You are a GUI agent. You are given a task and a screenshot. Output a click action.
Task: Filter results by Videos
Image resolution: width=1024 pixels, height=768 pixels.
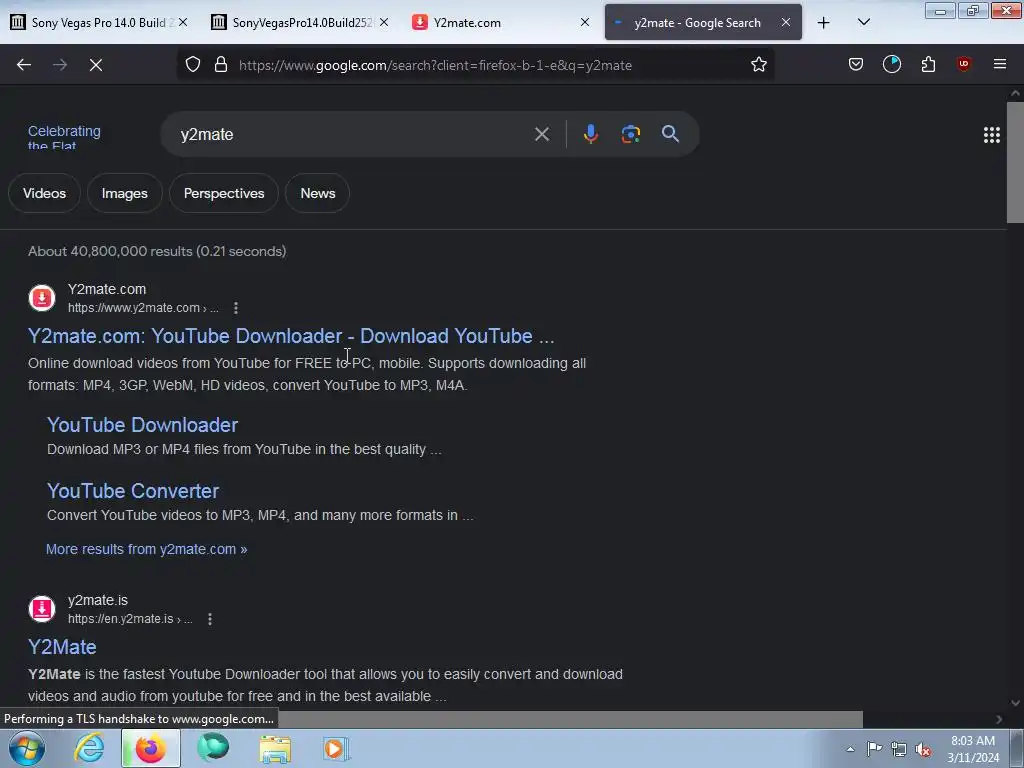pos(44,193)
